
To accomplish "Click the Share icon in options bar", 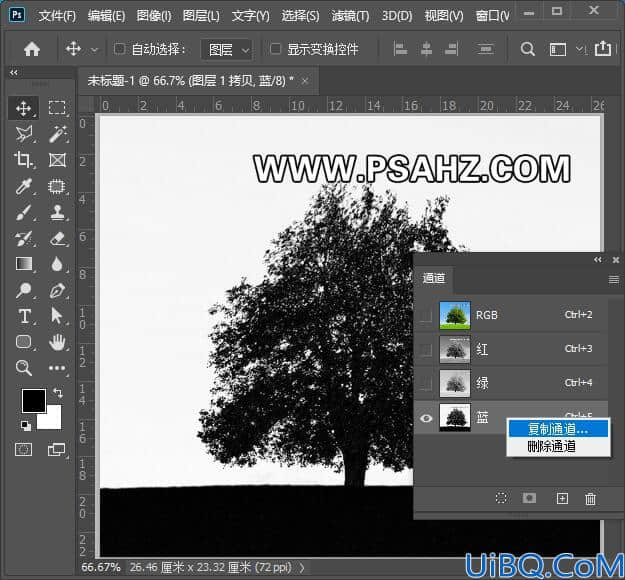I will (x=603, y=49).
